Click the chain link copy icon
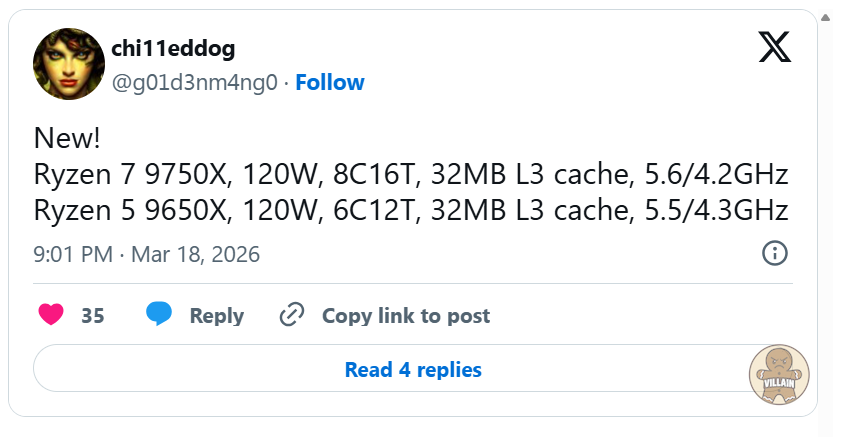This screenshot has height=437, width=841. click(292, 315)
